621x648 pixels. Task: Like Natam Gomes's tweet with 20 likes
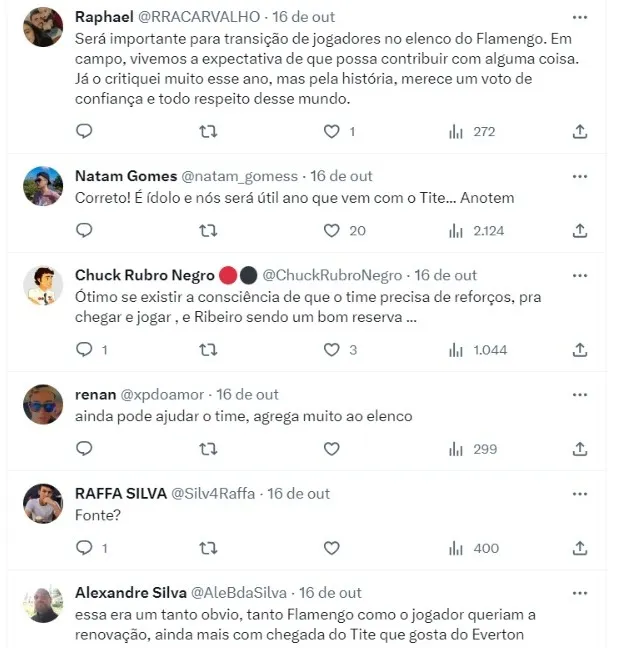pyautogui.click(x=332, y=230)
